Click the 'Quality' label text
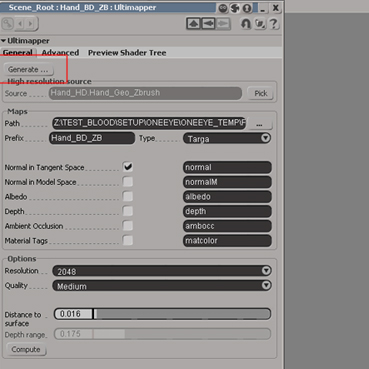This screenshot has width=369, height=369. click(x=16, y=286)
